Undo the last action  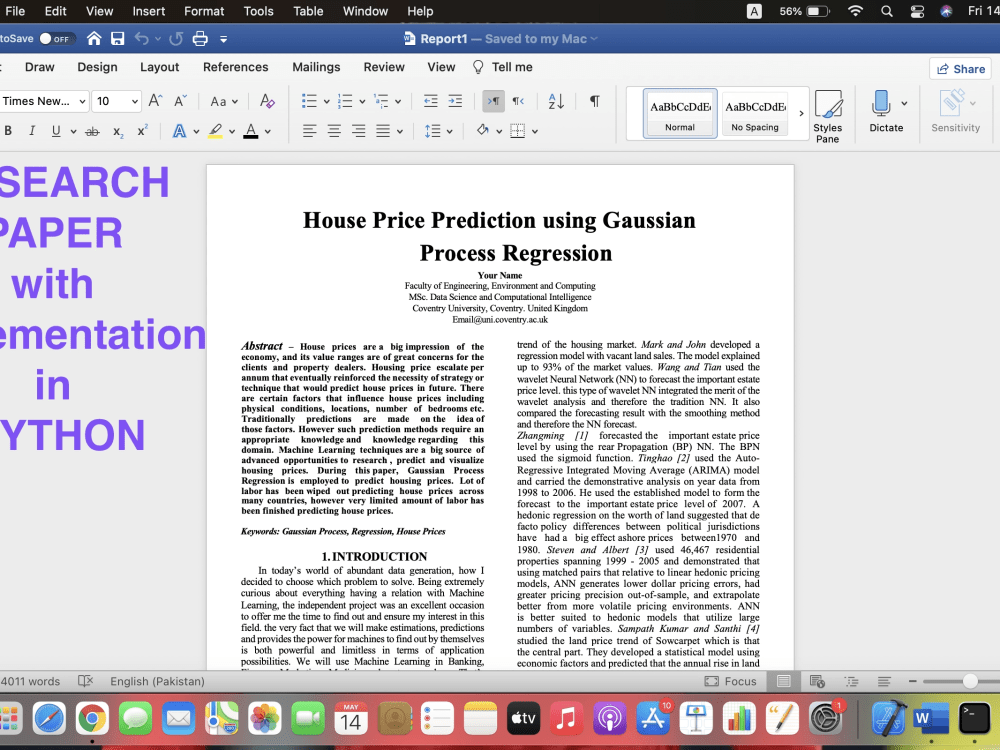(142, 39)
